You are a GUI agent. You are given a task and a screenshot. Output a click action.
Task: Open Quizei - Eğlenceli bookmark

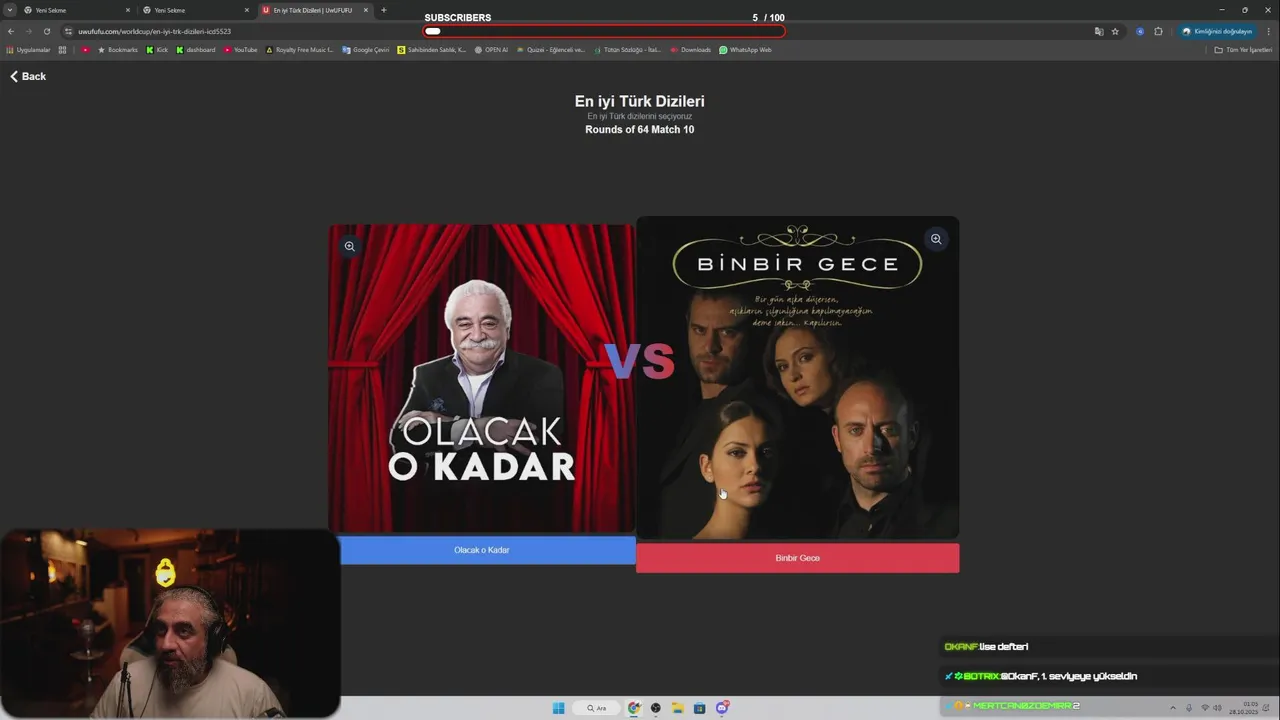tap(550, 50)
